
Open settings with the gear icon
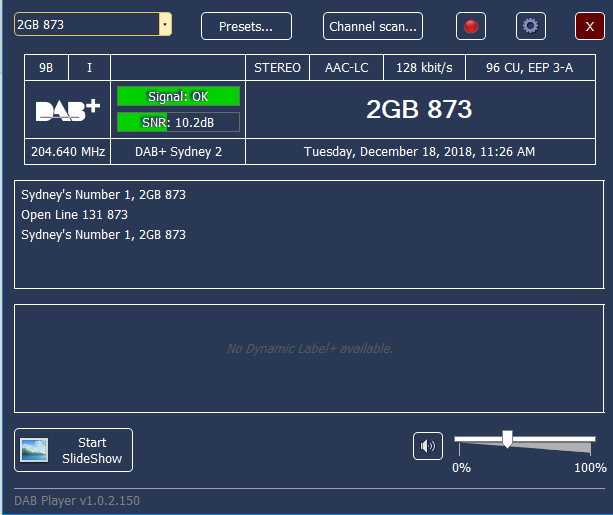(x=531, y=26)
